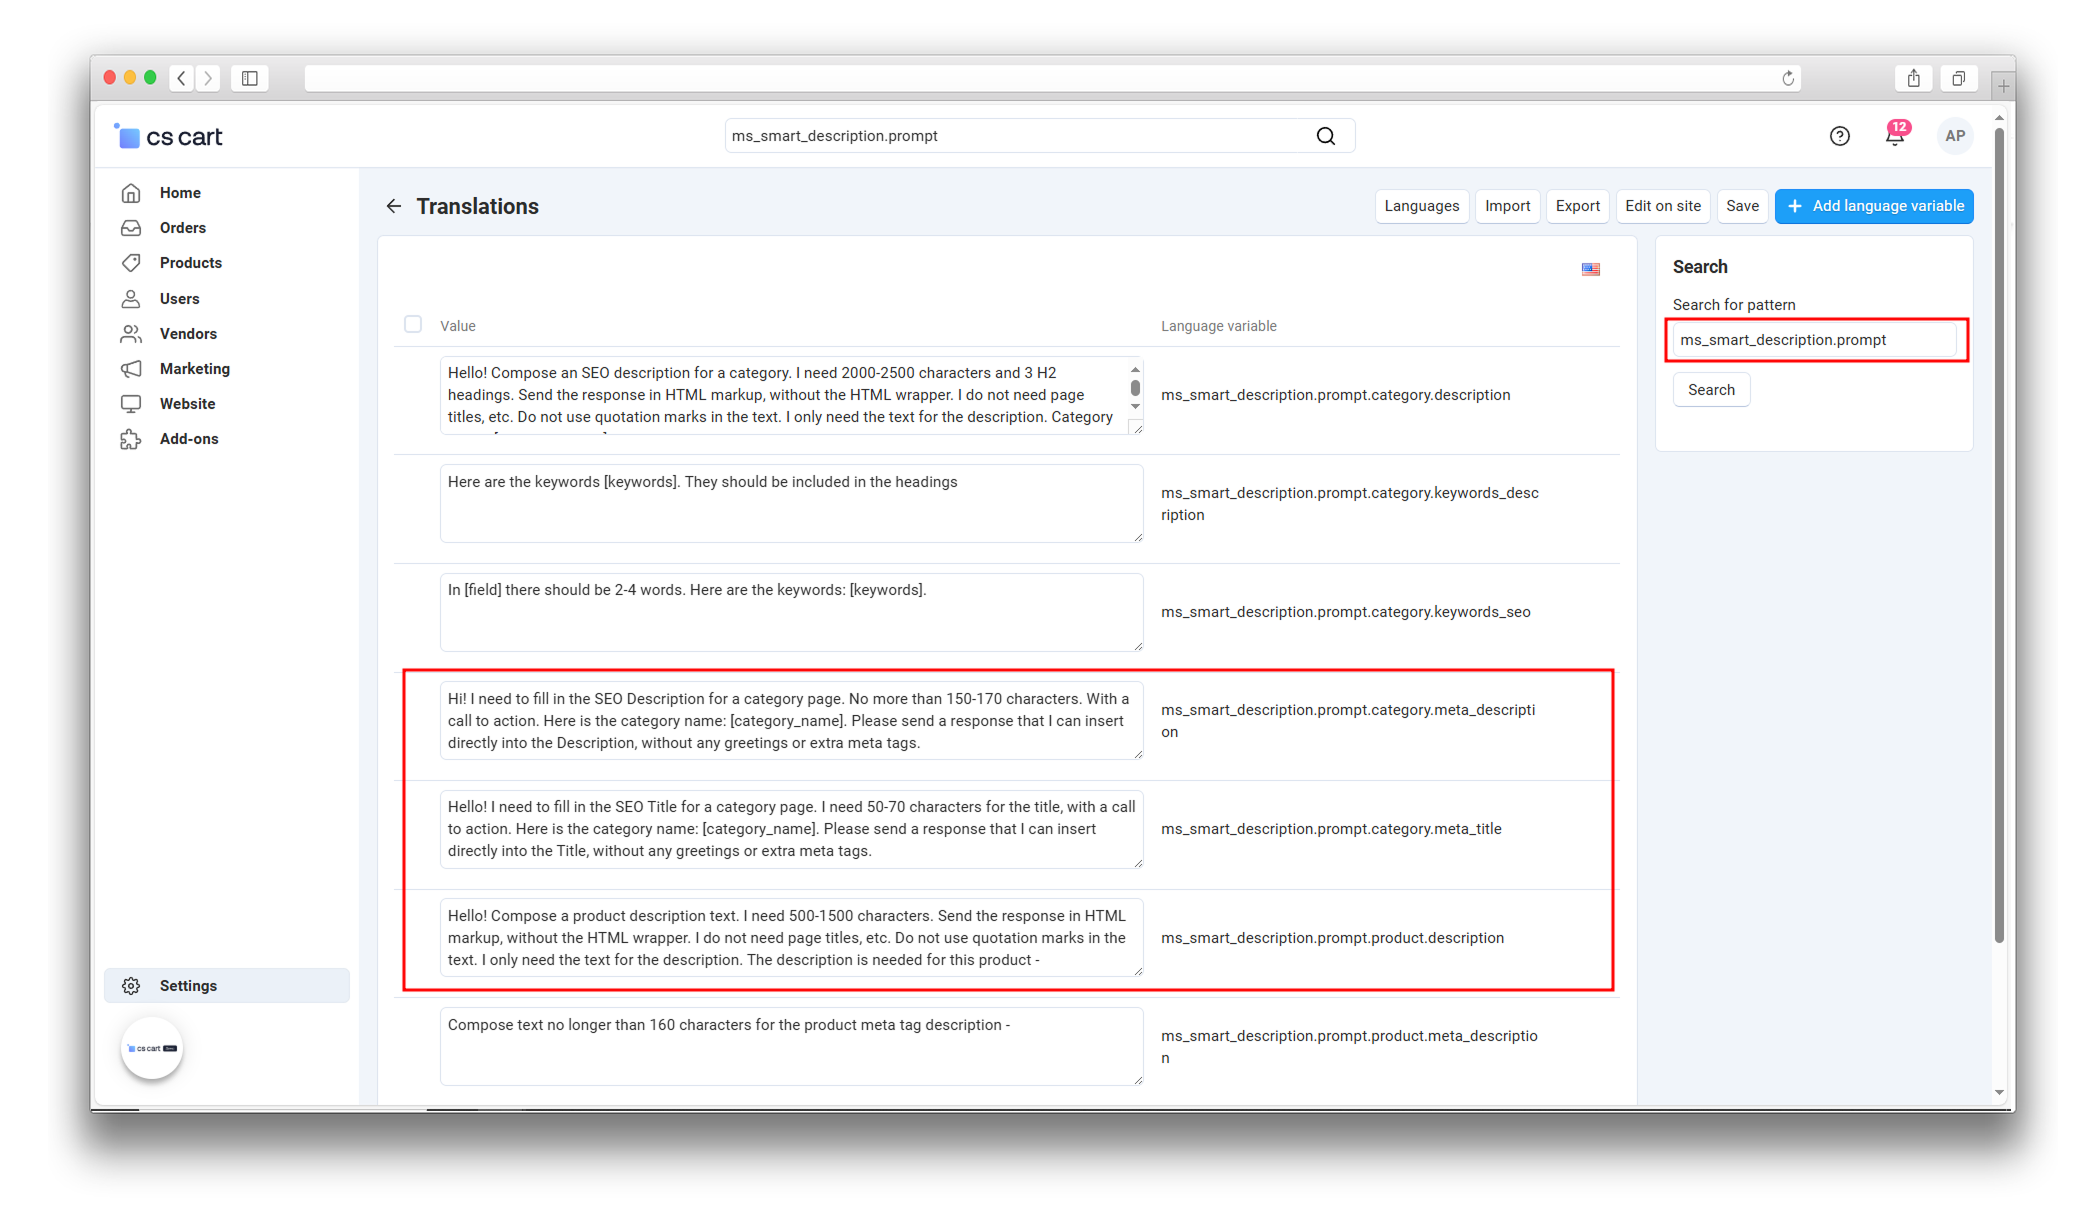Open notifications bell with 12 badge
Screen dimensions: 2100x1220
[x=1894, y=136]
